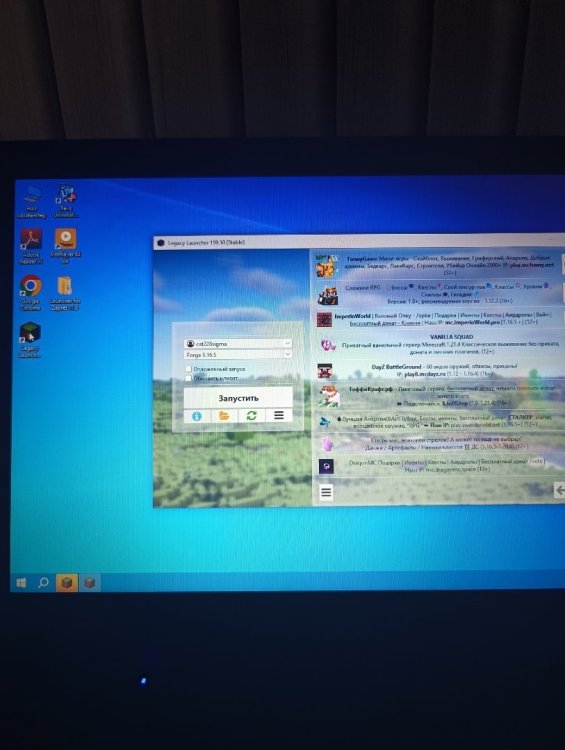
Task: Select the ImperioWorld server entry
Action: pos(439,319)
